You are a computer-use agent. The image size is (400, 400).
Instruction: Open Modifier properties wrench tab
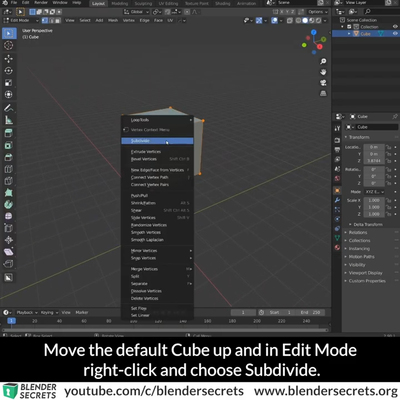point(337,200)
